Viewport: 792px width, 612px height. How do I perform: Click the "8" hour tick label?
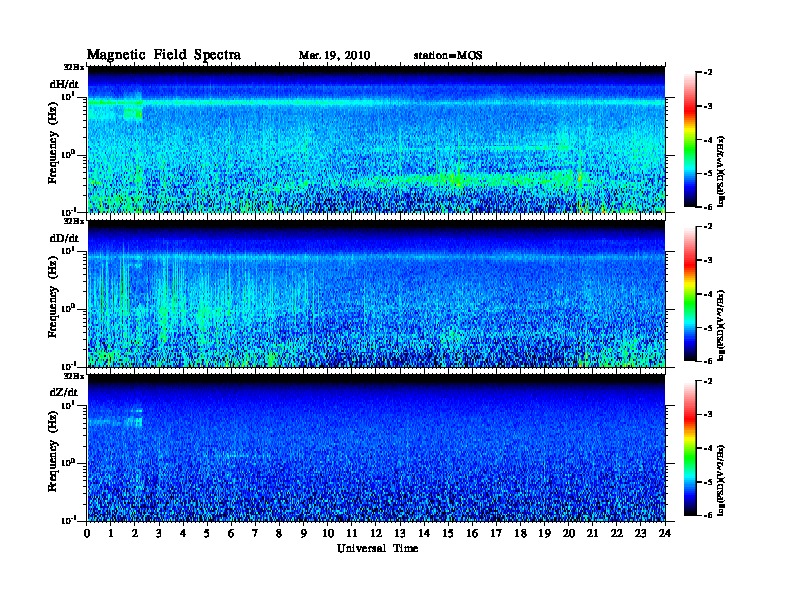click(x=279, y=534)
